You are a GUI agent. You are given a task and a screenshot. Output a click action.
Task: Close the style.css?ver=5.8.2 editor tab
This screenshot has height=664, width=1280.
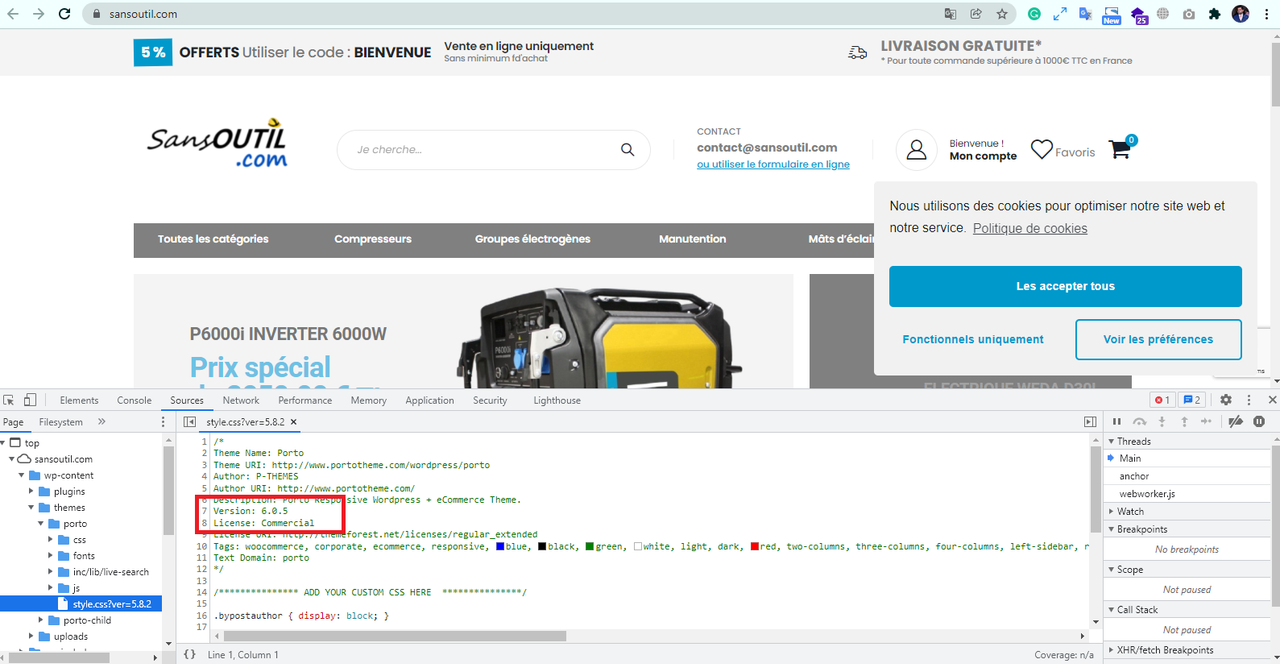(x=294, y=423)
